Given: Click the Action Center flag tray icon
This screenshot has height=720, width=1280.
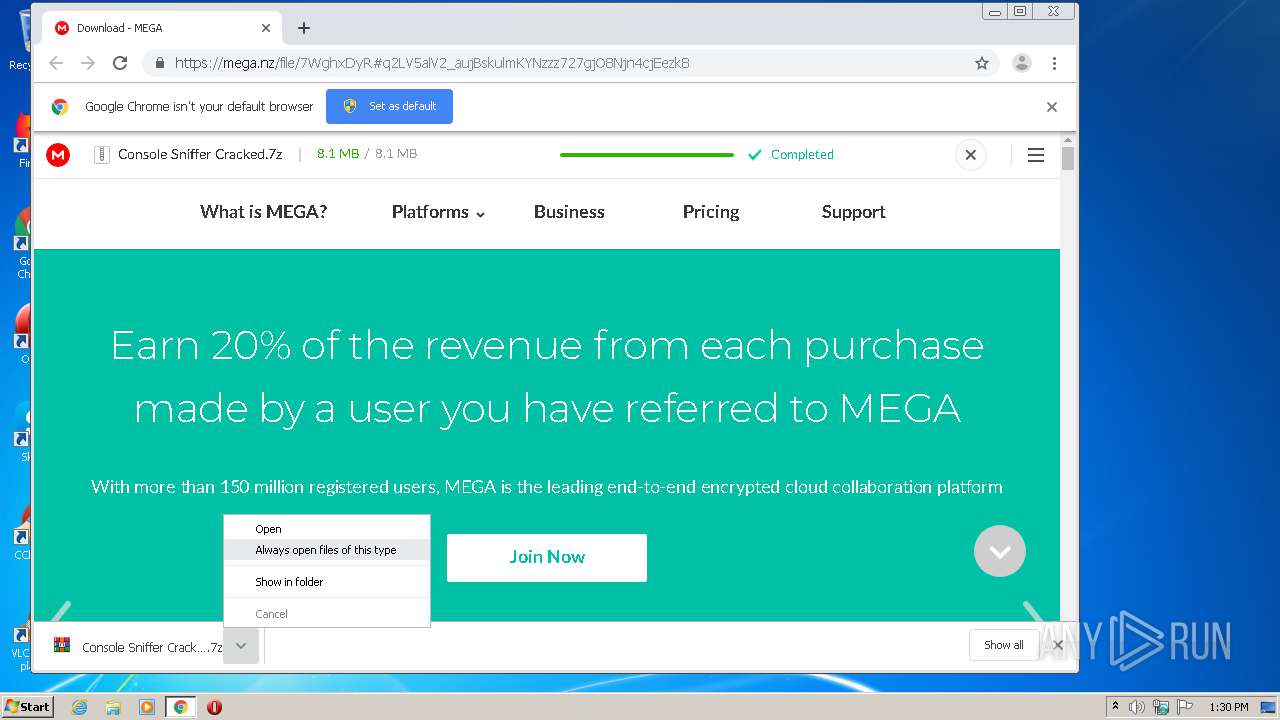Looking at the screenshot, I should coord(1185,707).
